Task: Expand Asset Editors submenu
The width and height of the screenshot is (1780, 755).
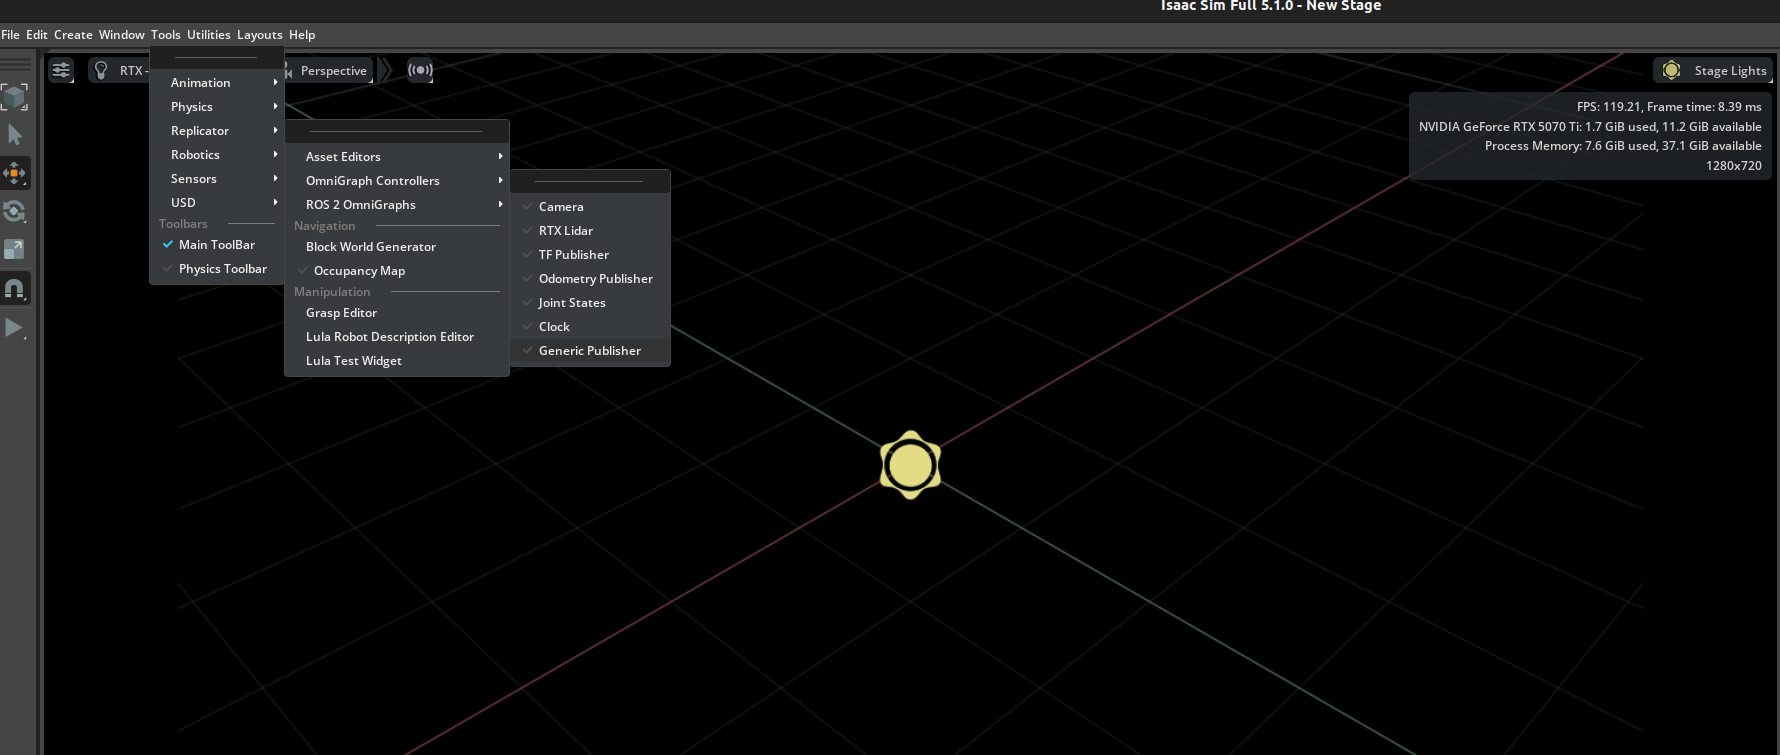Action: pyautogui.click(x=397, y=157)
